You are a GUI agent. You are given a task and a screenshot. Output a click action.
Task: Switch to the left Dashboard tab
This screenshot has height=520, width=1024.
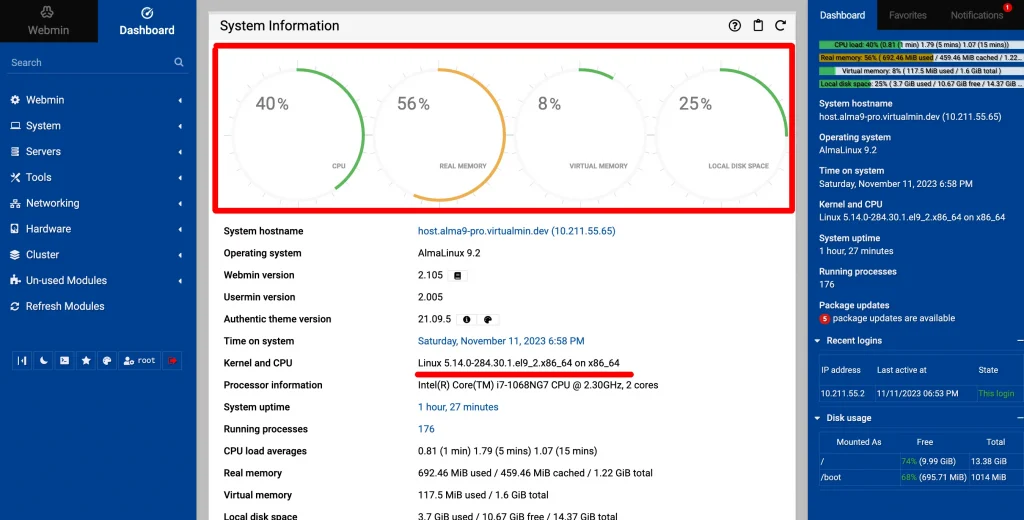(147, 21)
